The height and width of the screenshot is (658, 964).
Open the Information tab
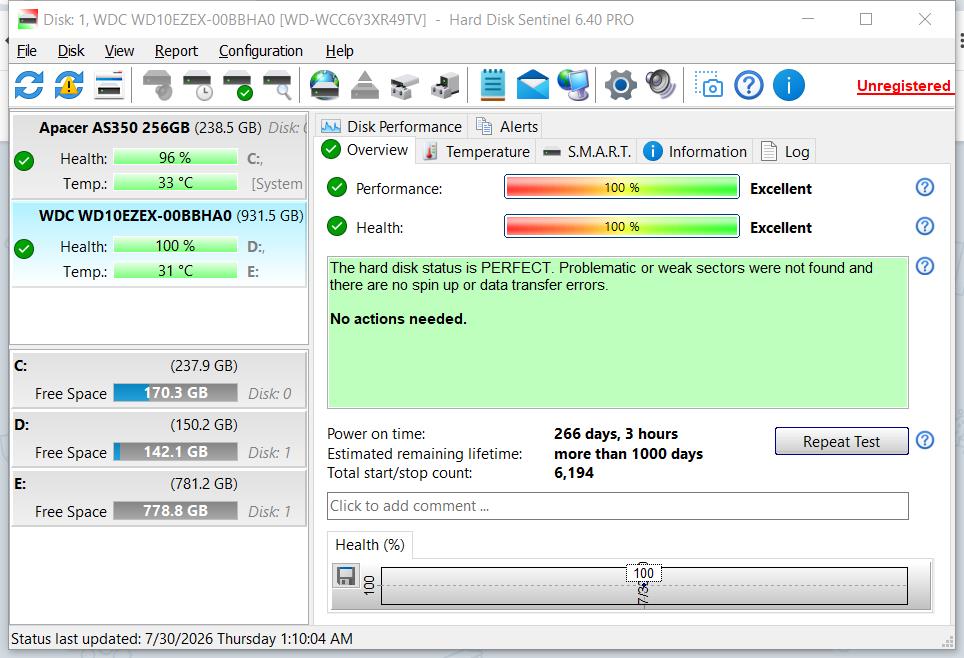point(695,151)
